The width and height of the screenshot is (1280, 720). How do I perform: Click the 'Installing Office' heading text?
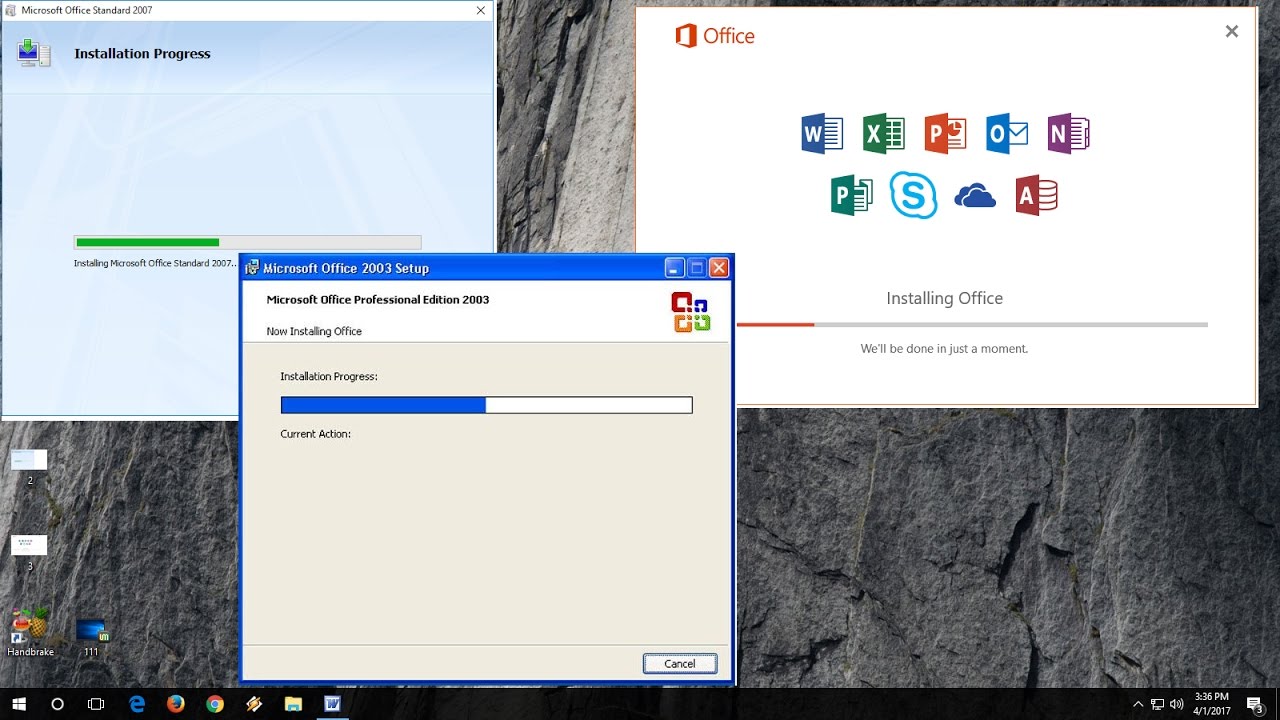tap(944, 298)
